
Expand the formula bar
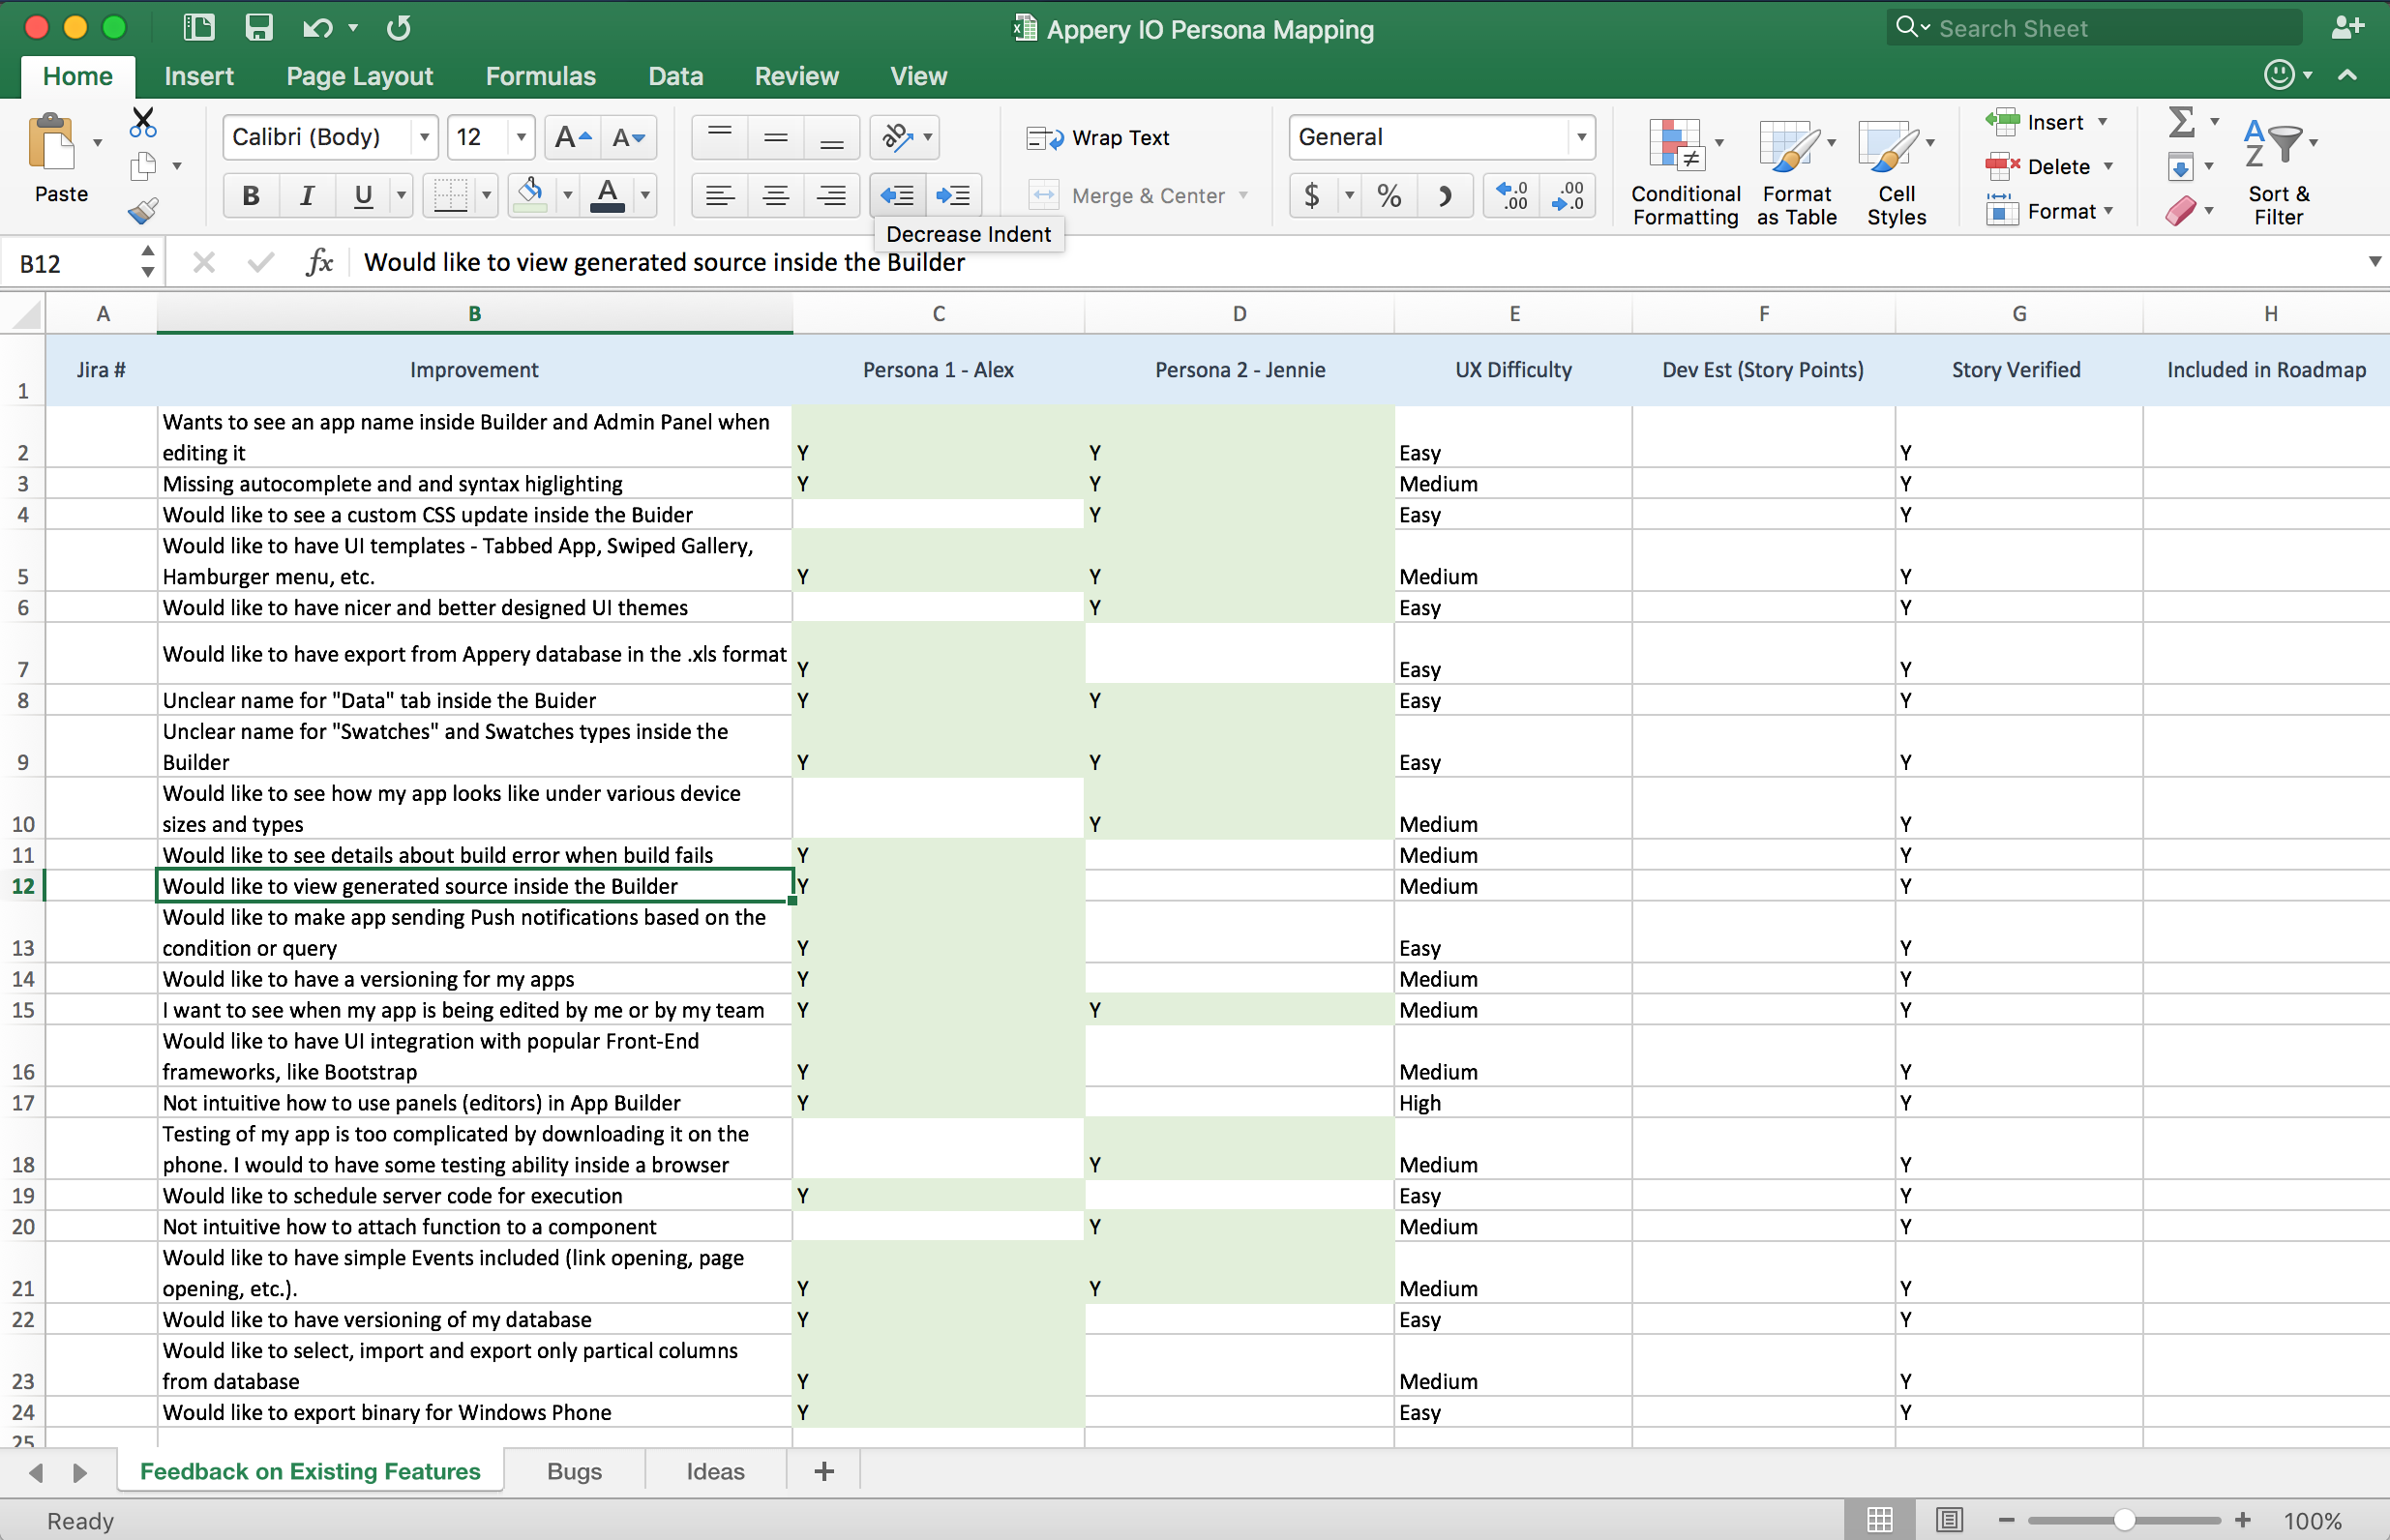[x=2374, y=262]
